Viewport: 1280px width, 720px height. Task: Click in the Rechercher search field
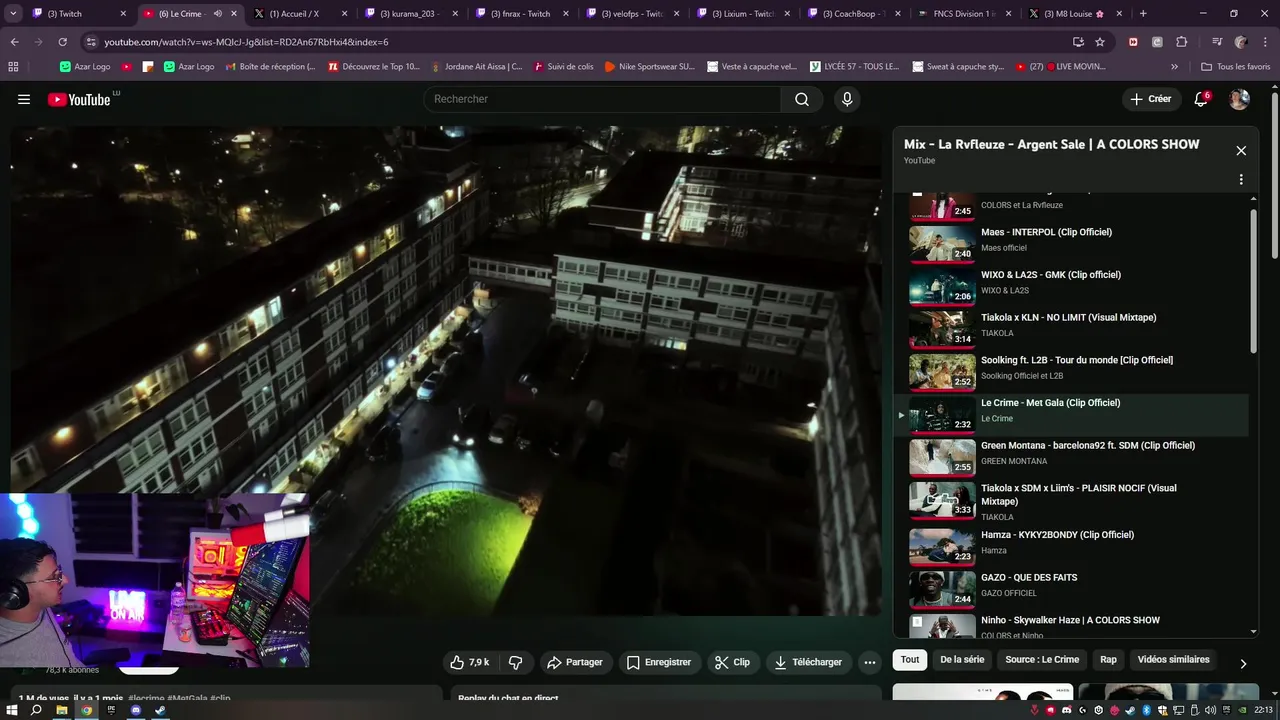(x=603, y=99)
